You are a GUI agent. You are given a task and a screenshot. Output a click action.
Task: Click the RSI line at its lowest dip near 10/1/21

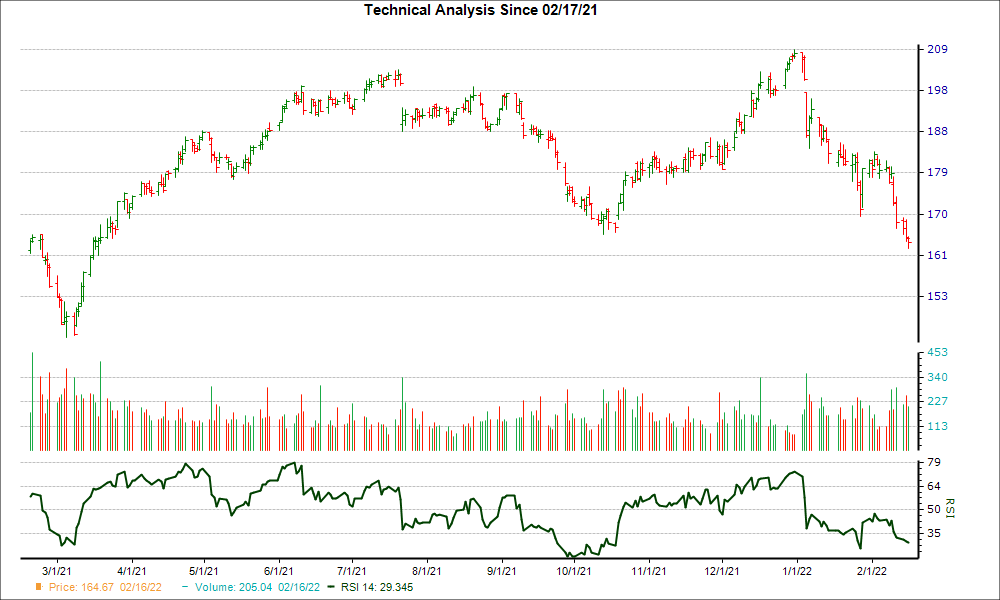click(573, 553)
